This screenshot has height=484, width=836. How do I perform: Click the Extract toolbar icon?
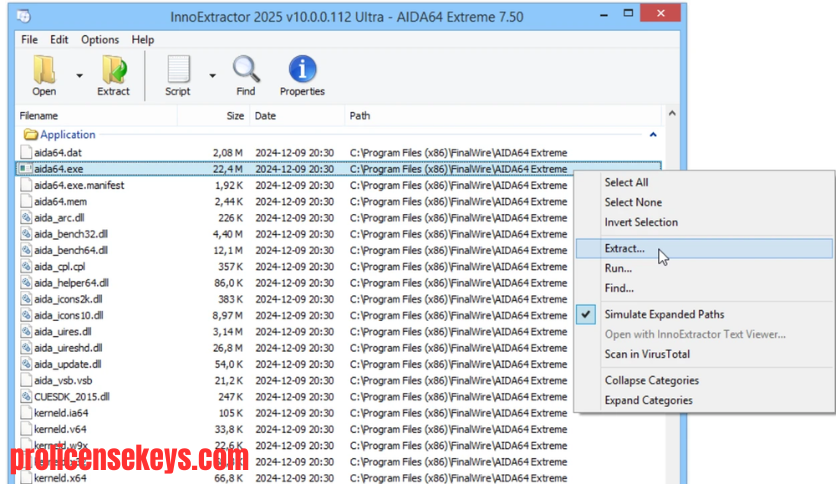coord(114,70)
